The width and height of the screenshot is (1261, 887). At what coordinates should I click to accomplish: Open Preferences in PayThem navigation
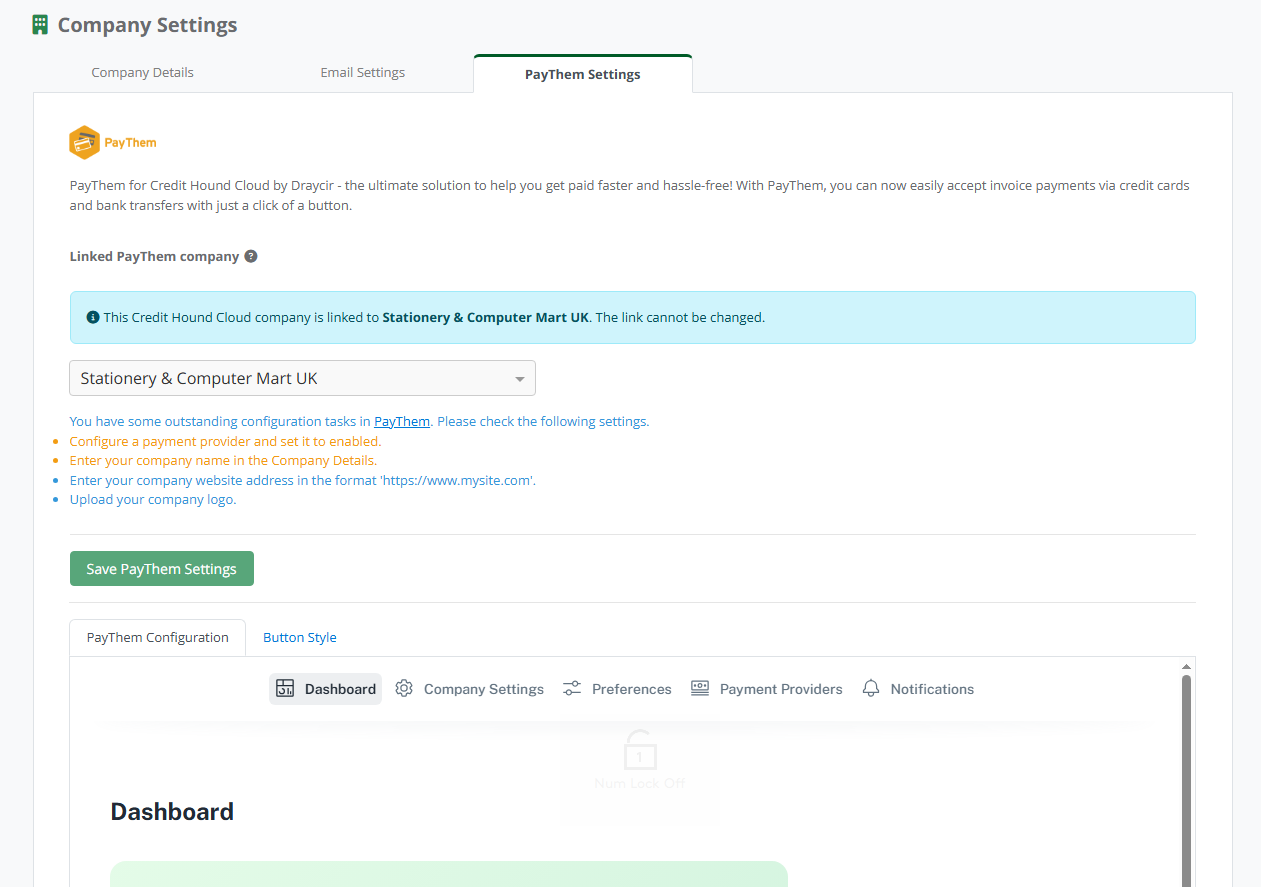coord(617,688)
